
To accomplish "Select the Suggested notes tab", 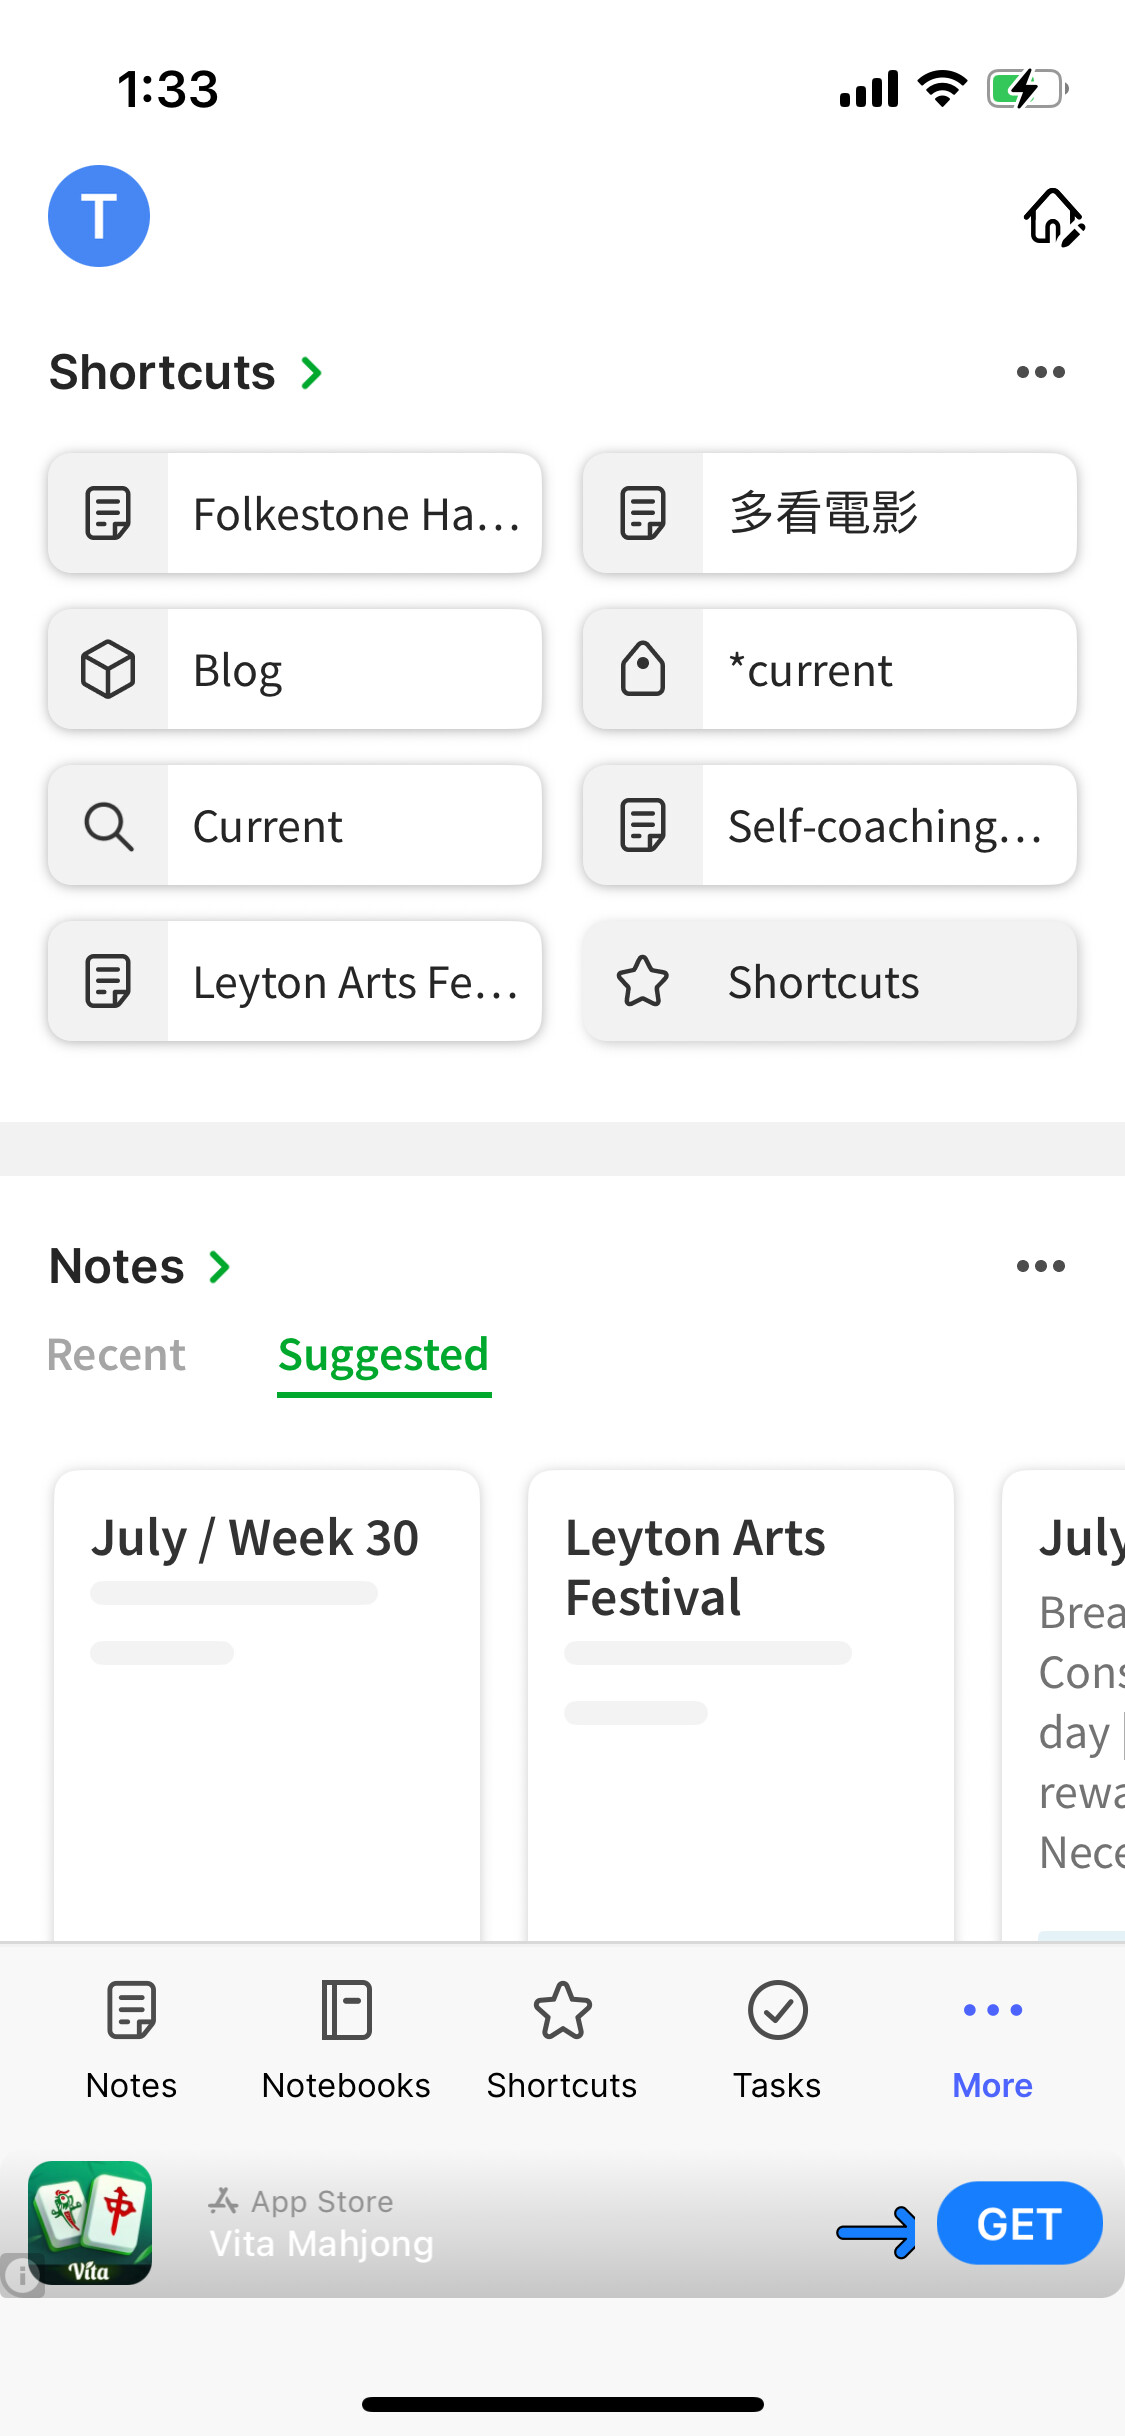I will click(x=383, y=1356).
